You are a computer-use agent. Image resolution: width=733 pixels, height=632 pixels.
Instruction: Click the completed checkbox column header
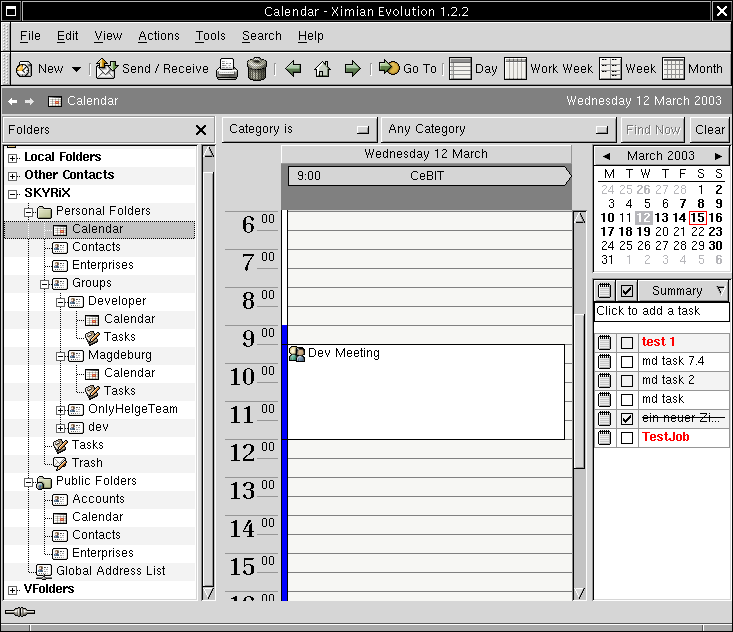627,291
